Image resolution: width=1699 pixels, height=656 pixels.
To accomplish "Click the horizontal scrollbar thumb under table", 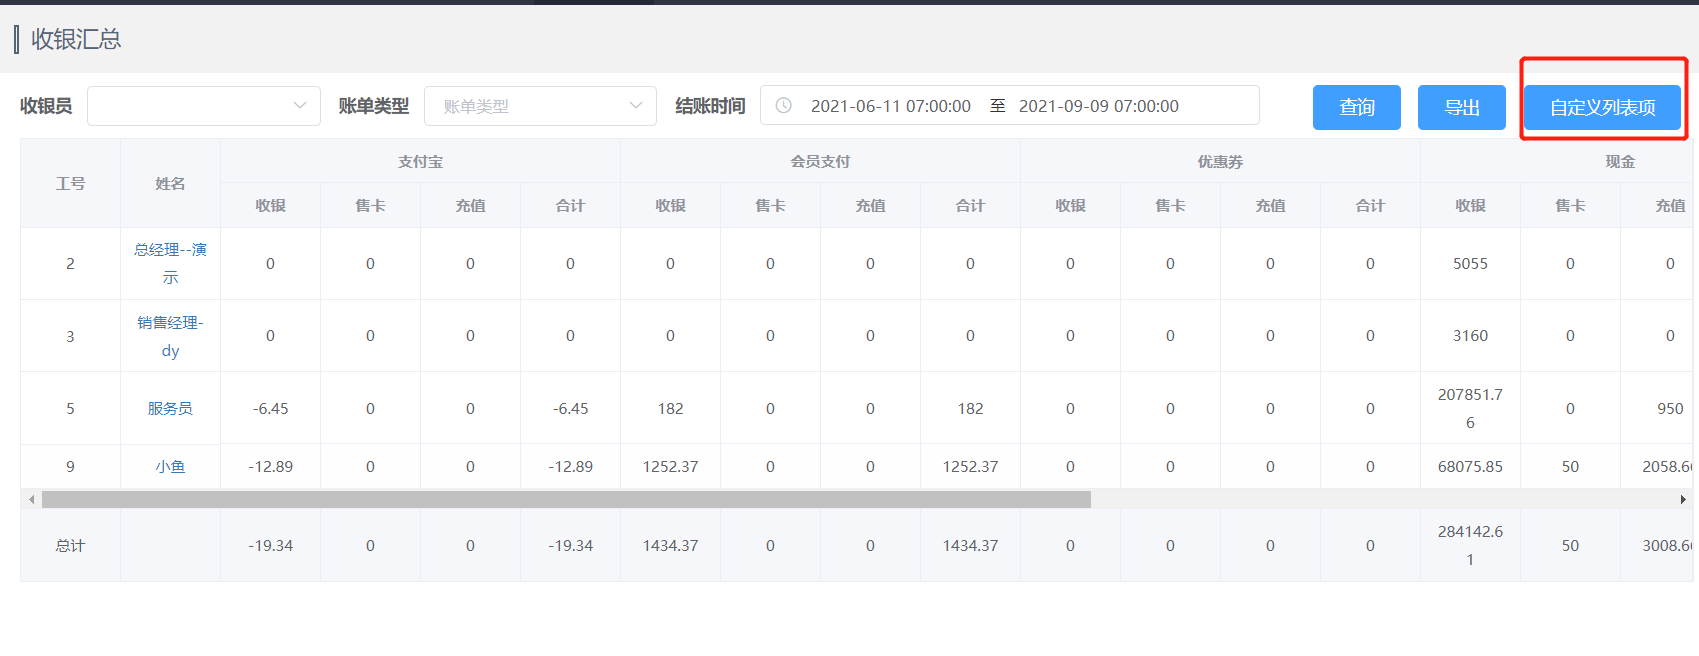I will coord(566,499).
